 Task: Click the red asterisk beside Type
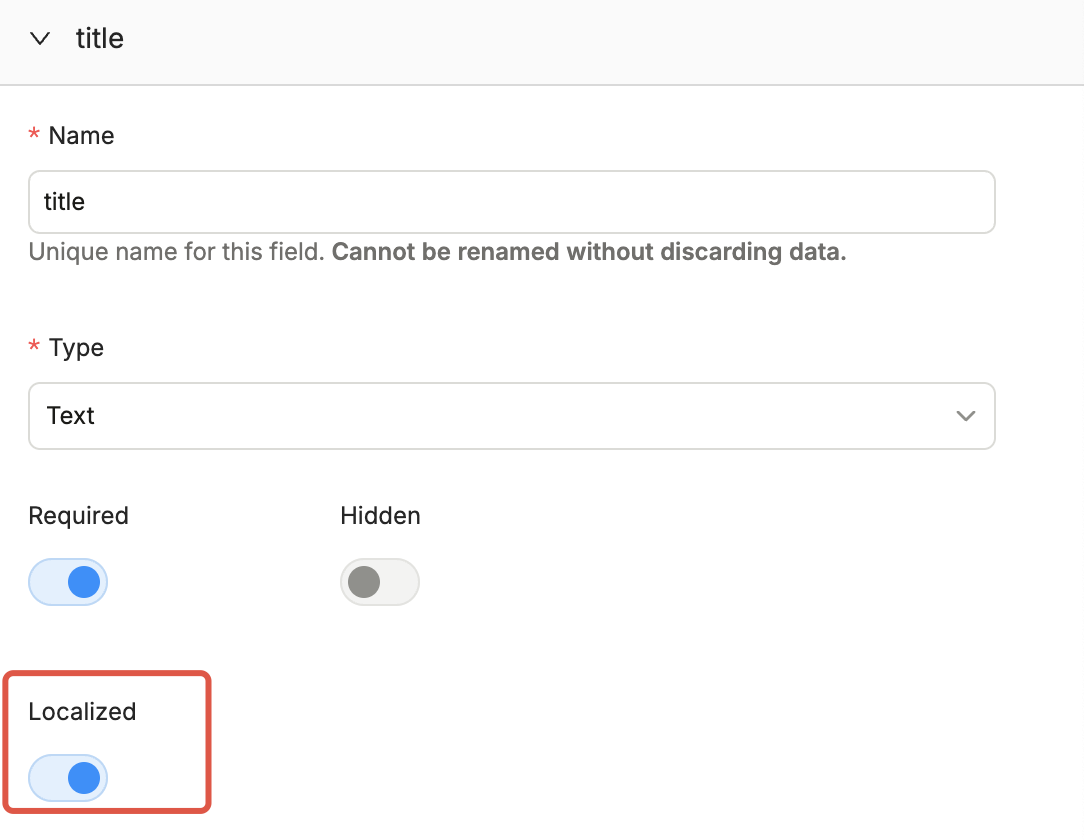pos(34,348)
